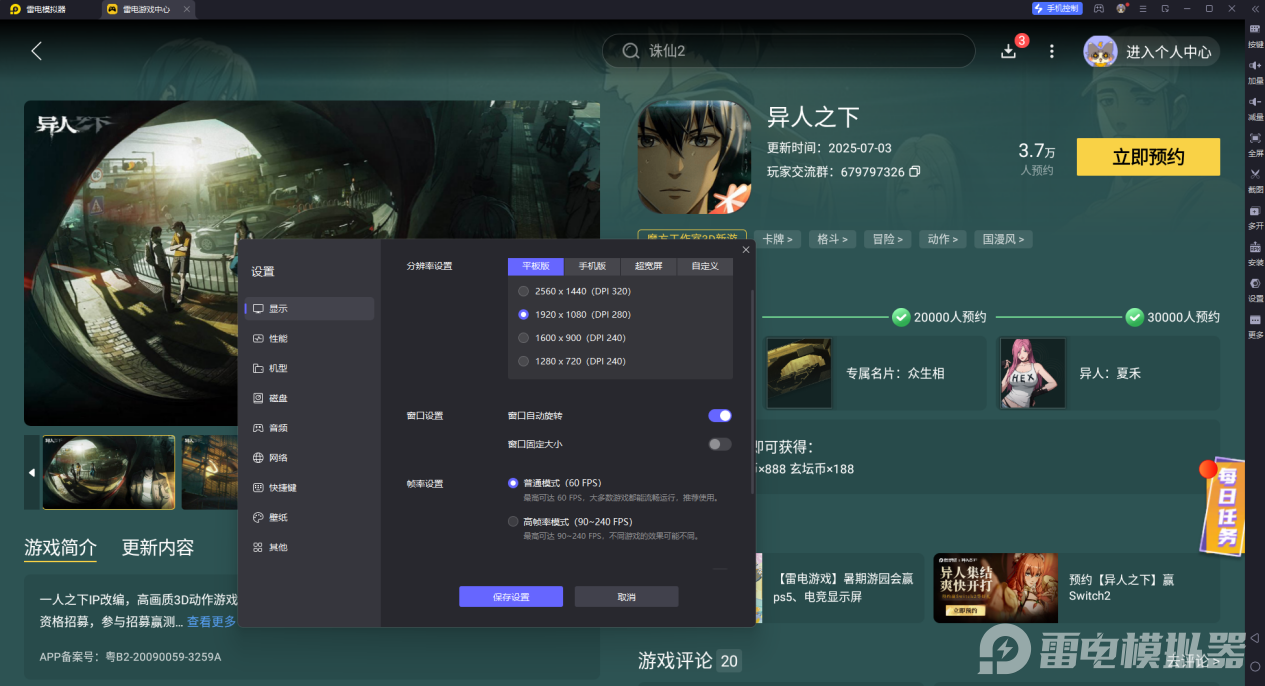Select 高帧率模式 90~240 FPS radio
The height and width of the screenshot is (686, 1265).
(514, 522)
